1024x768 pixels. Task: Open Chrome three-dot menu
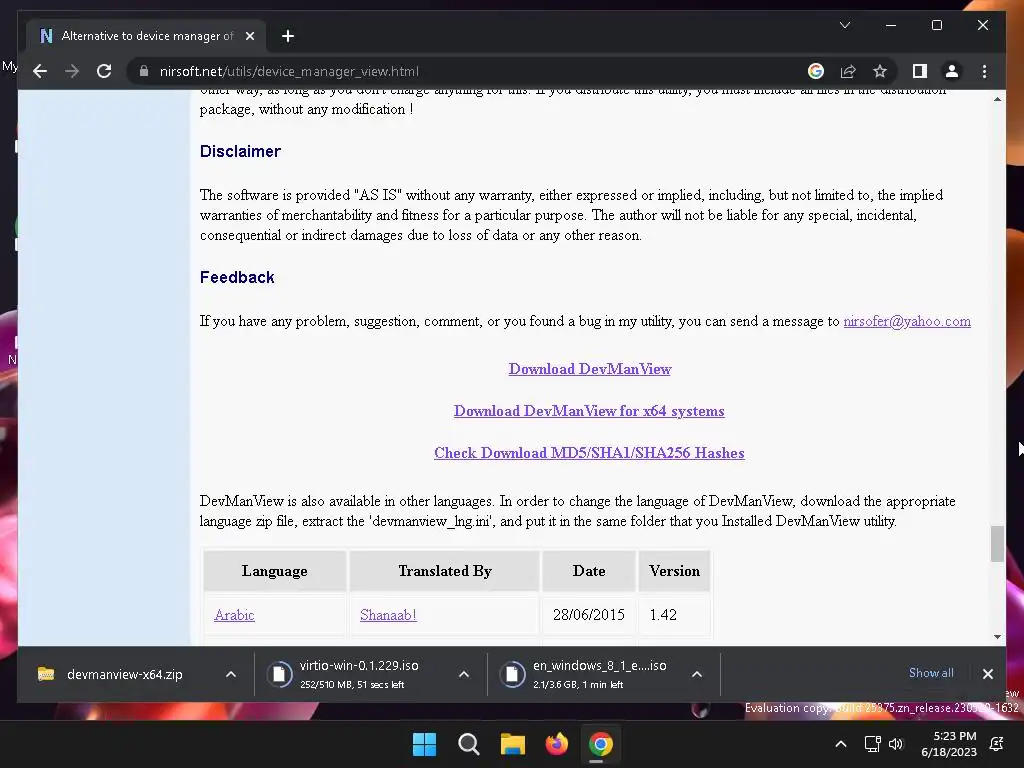pos(984,71)
